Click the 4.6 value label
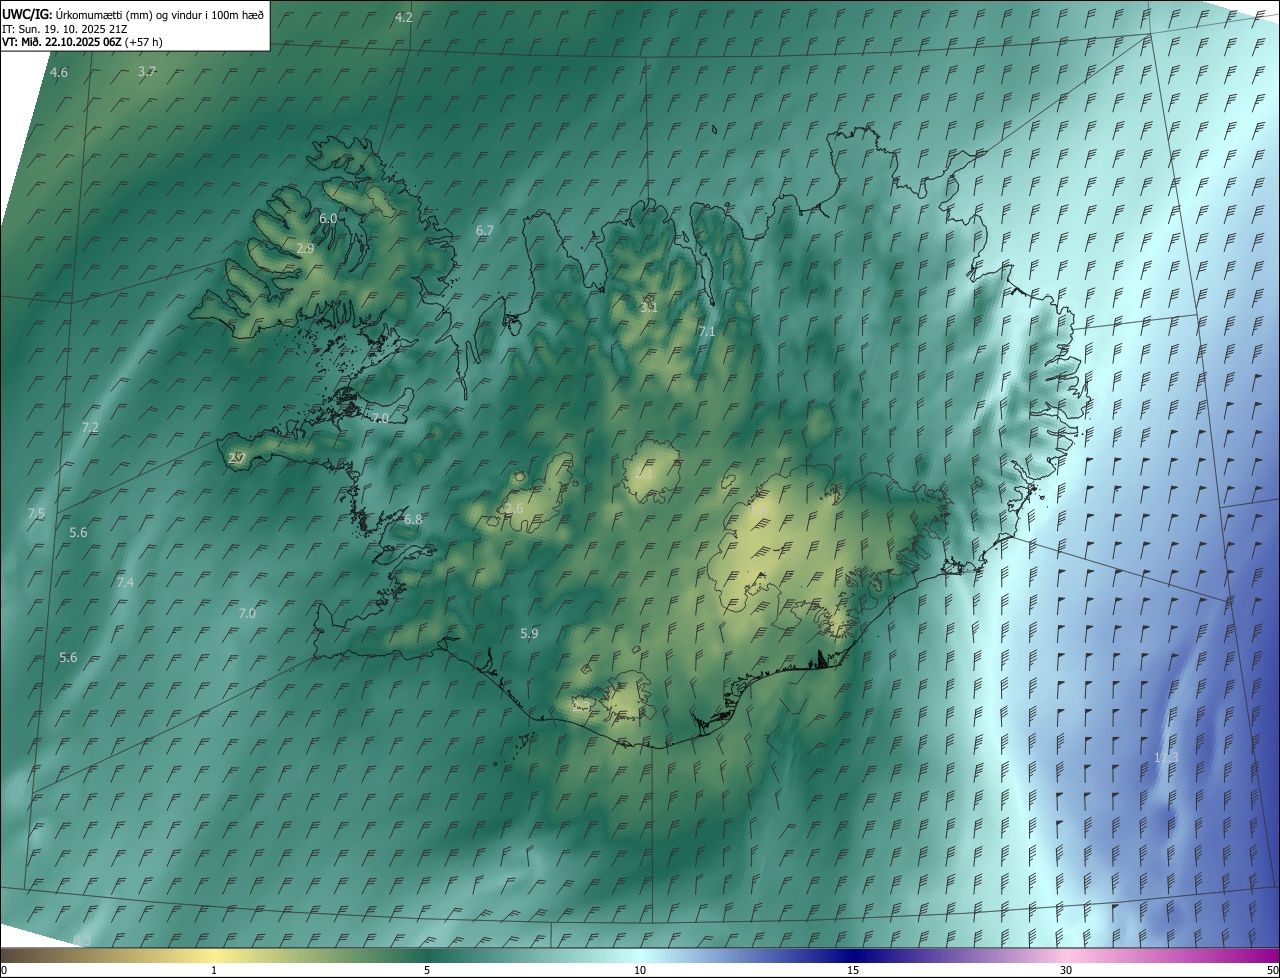The image size is (1280, 978). (59, 72)
